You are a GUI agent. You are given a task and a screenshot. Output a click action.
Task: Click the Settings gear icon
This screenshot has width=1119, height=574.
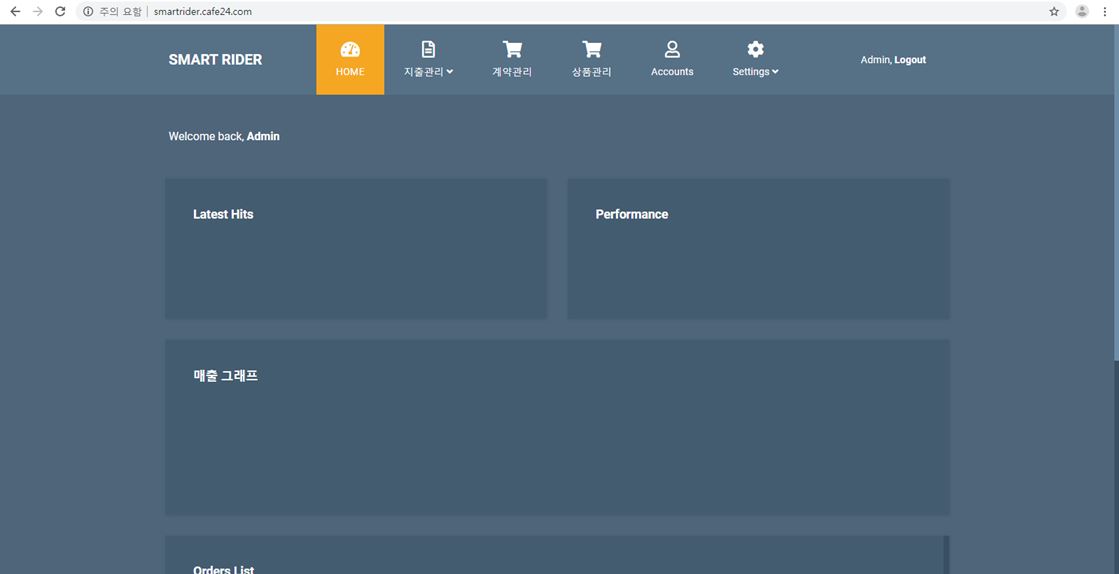click(x=755, y=49)
